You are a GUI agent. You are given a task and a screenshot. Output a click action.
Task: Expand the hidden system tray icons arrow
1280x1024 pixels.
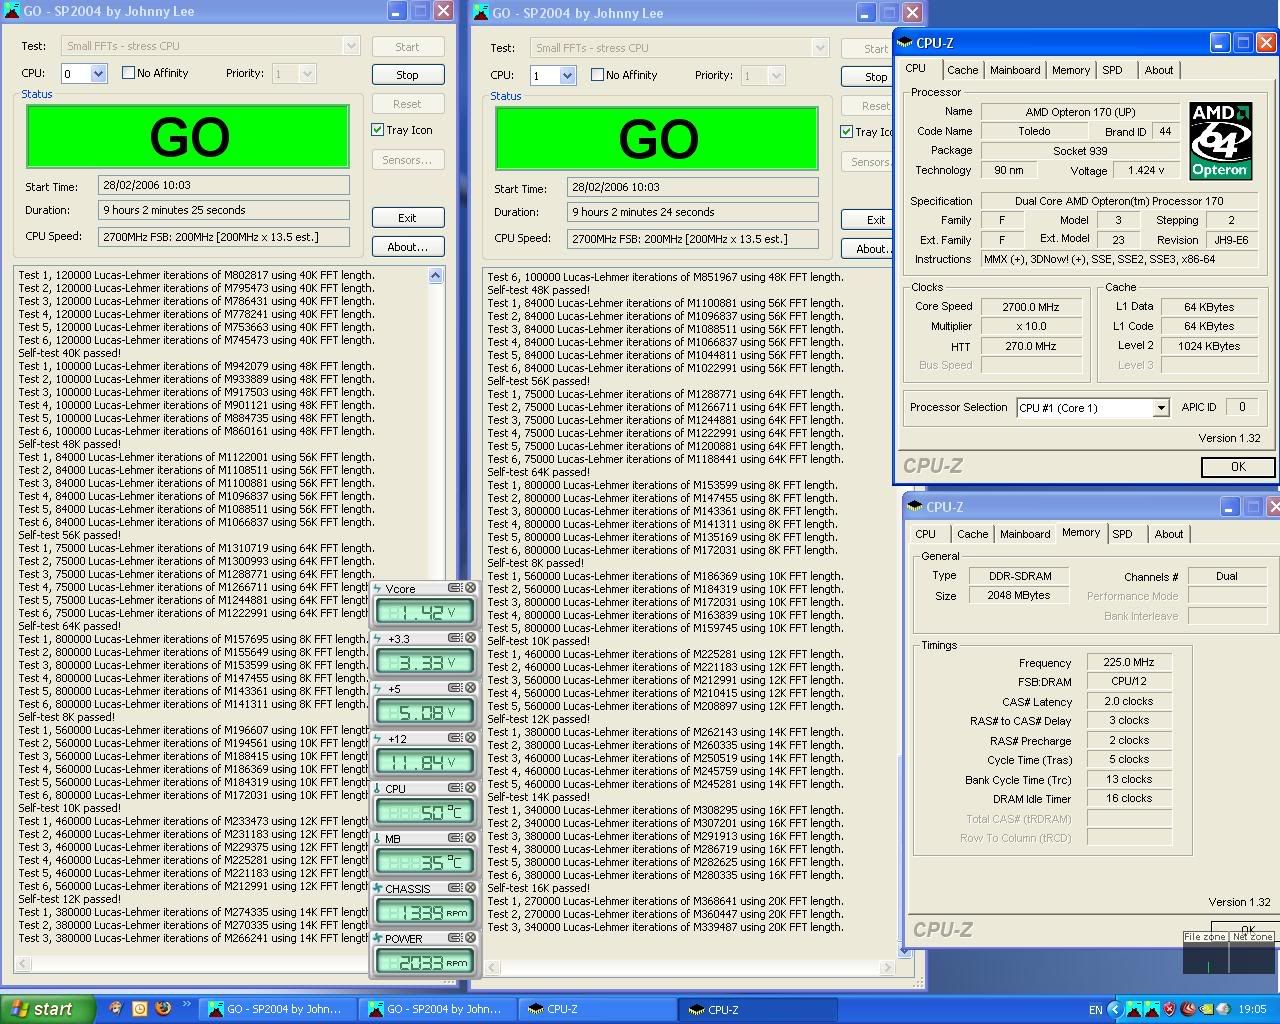[1114, 1009]
